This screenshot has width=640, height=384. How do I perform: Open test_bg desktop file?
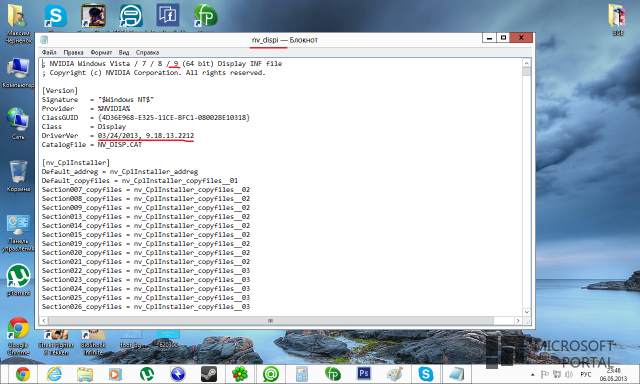click(131, 340)
